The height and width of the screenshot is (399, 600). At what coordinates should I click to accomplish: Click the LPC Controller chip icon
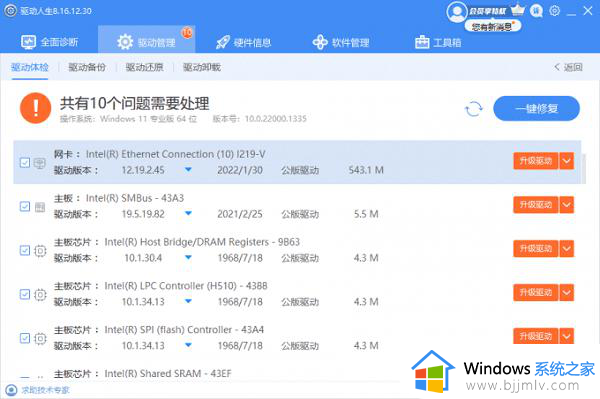pyautogui.click(x=40, y=295)
